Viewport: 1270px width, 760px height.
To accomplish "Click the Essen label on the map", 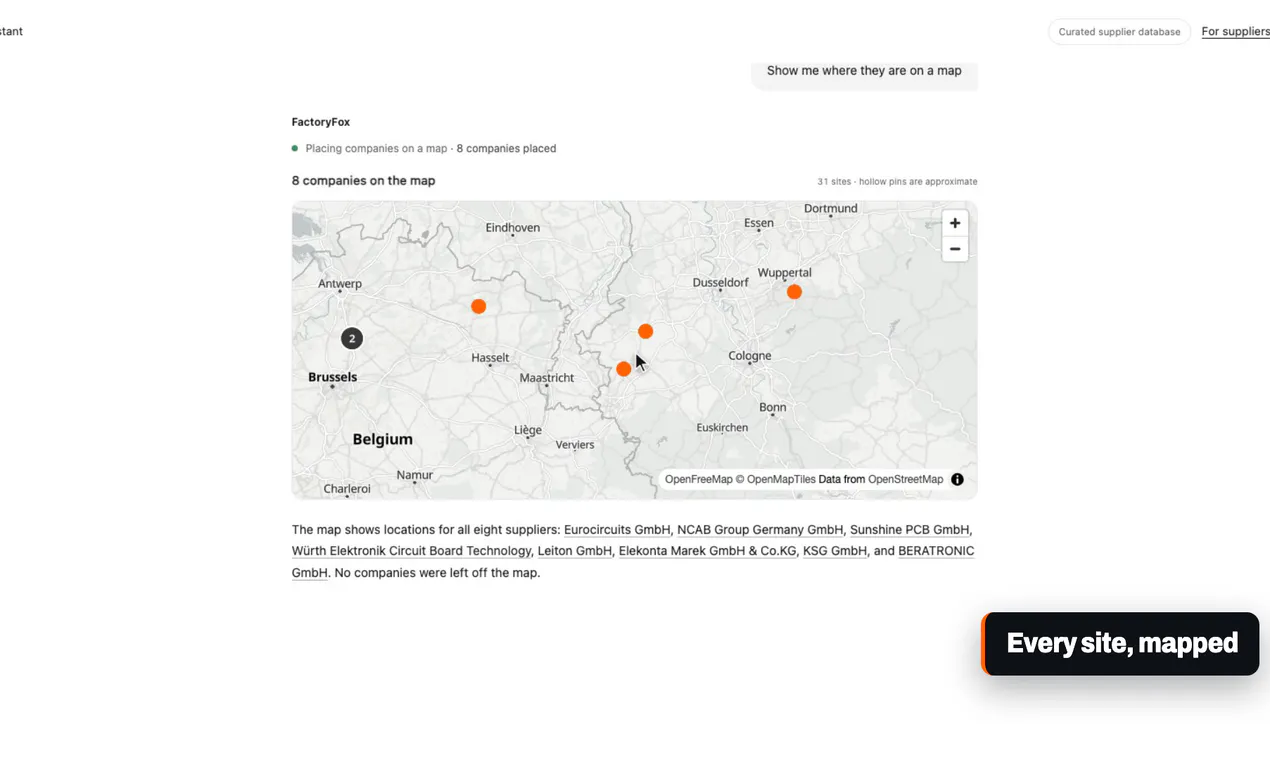I will point(759,222).
